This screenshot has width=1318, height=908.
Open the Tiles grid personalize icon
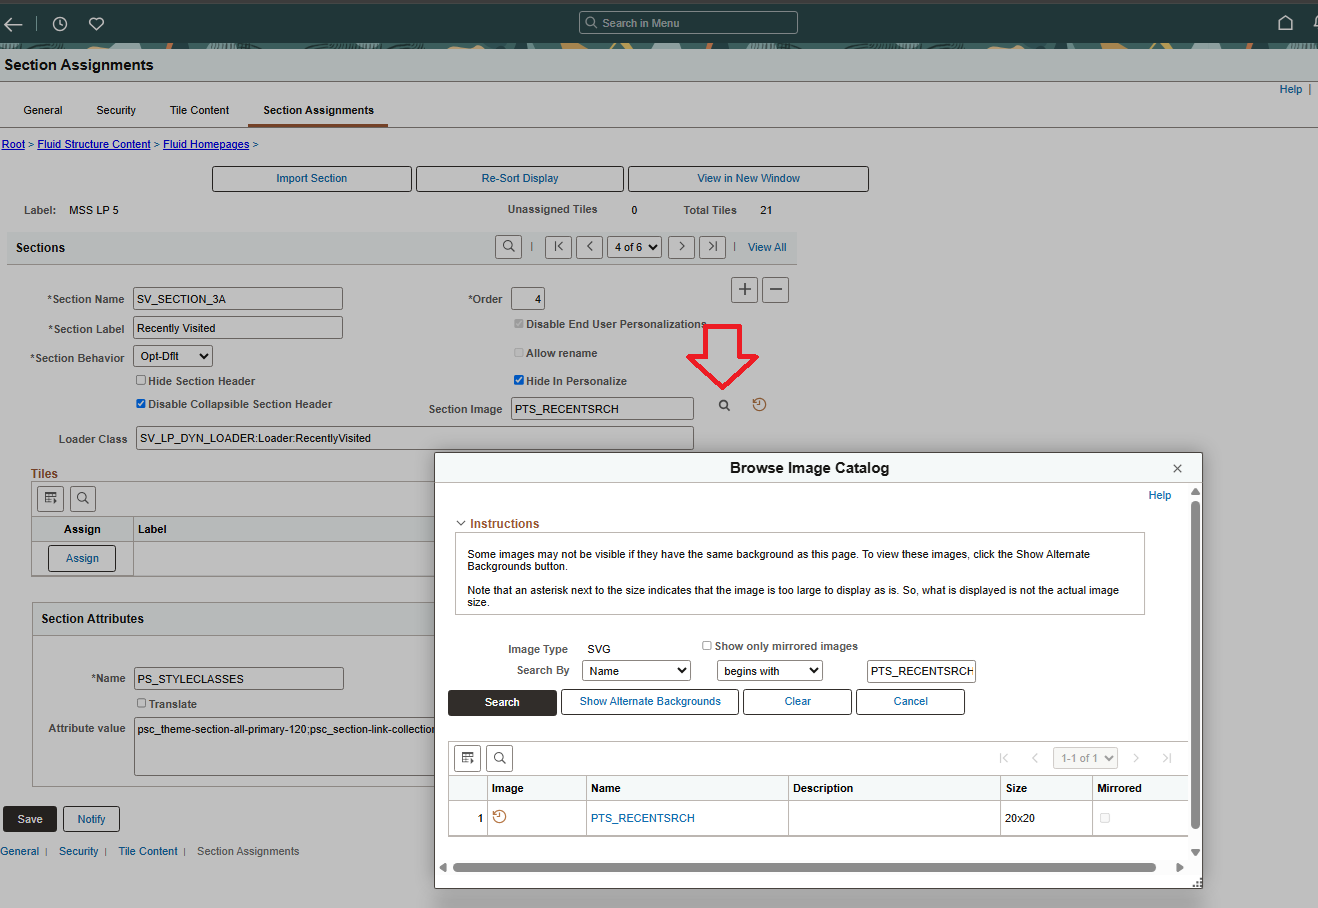50,497
